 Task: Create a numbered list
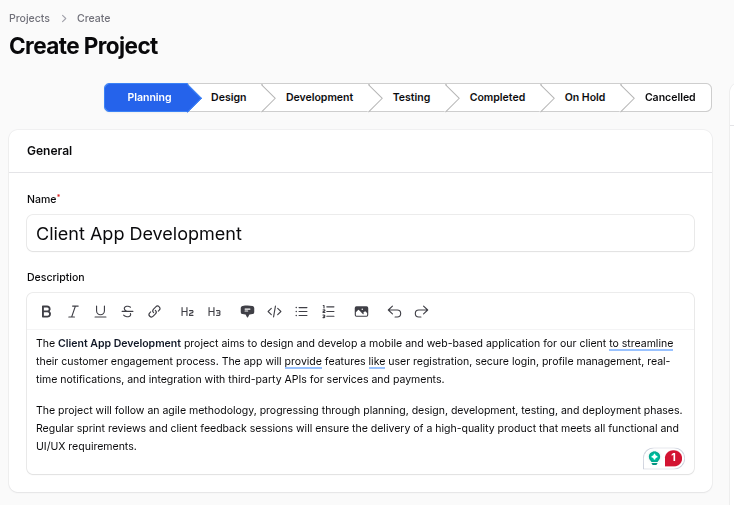[x=329, y=312]
